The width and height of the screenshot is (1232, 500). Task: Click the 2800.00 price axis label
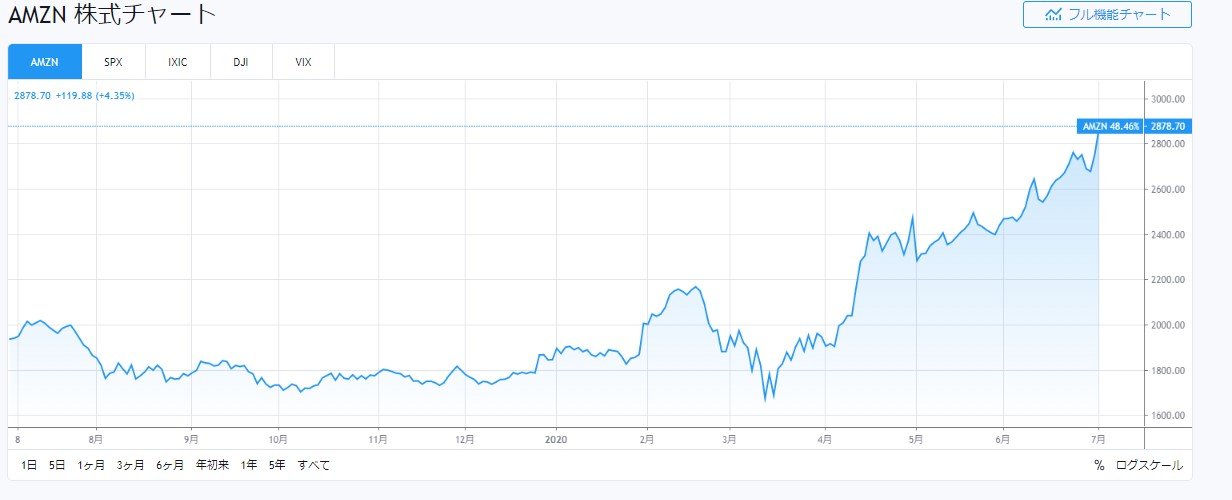[x=1168, y=144]
